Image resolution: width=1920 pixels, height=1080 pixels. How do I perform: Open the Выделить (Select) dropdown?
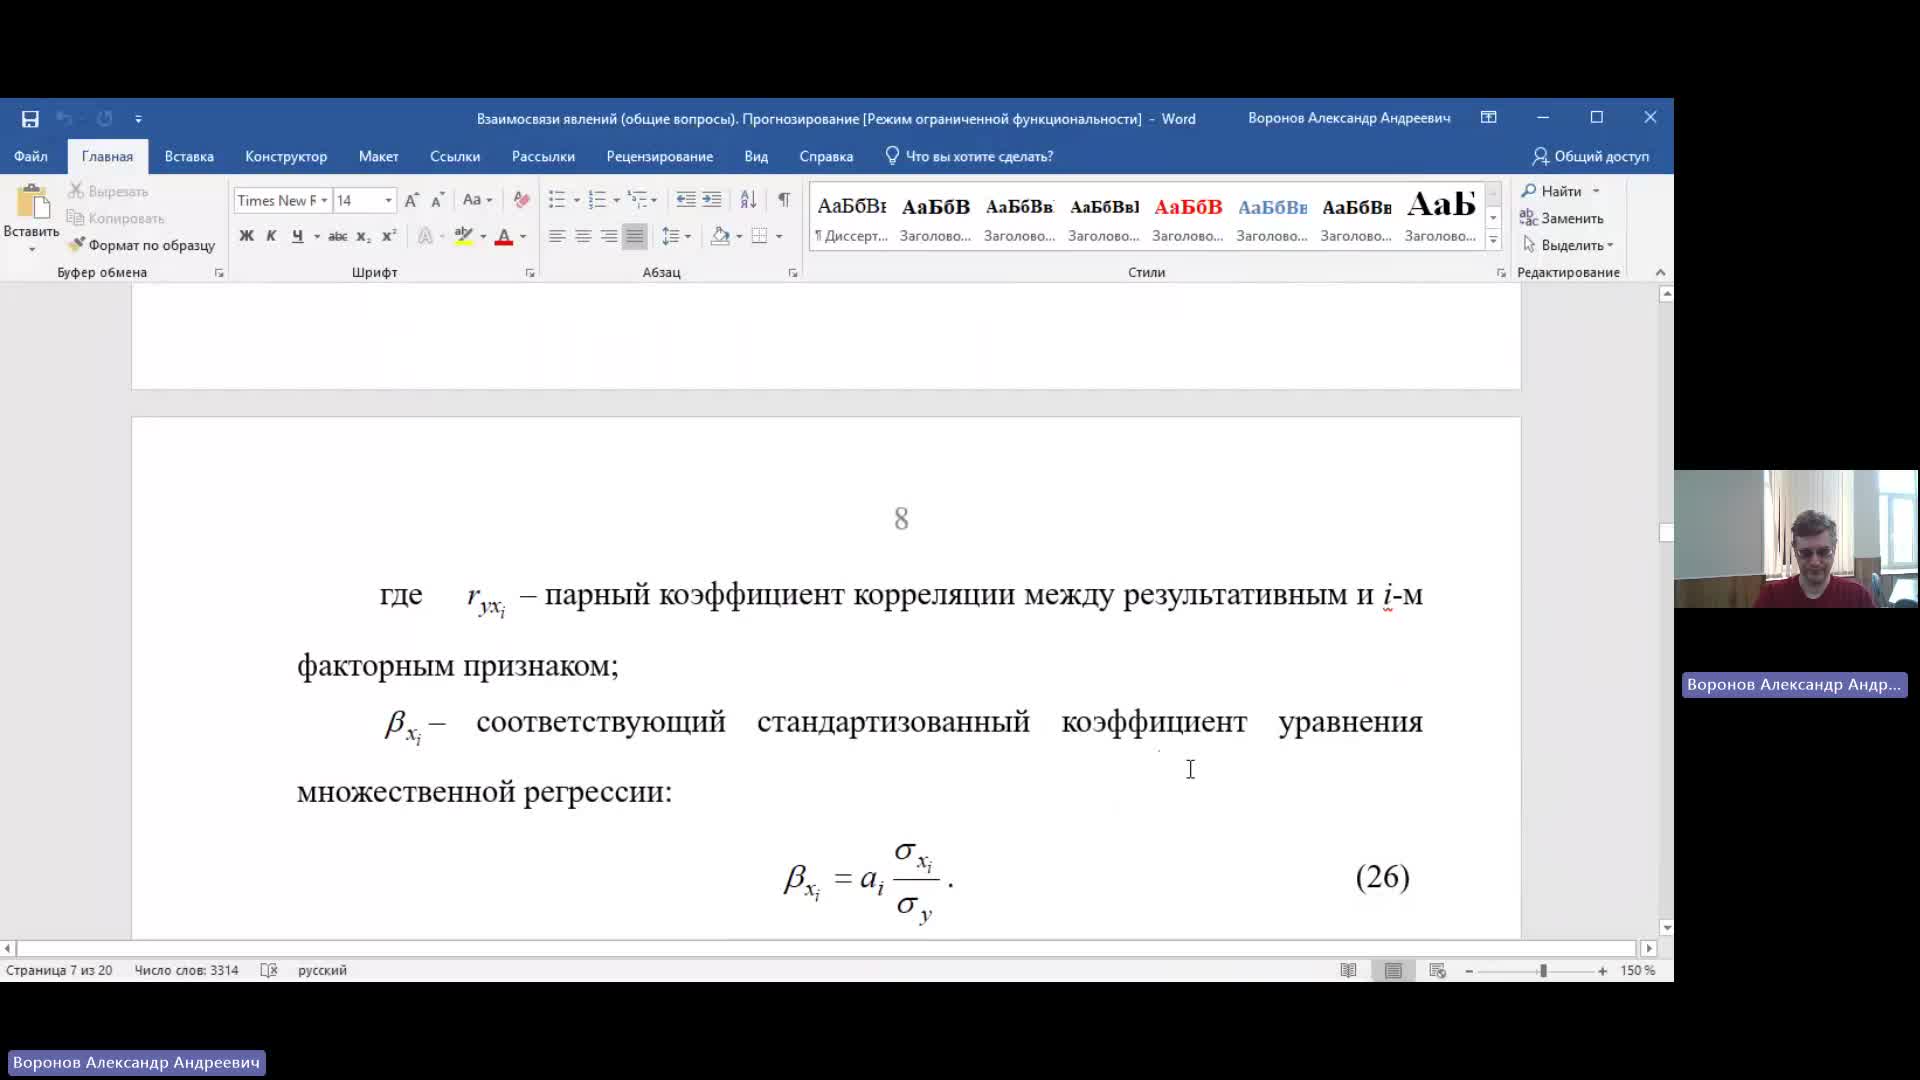click(x=1568, y=245)
